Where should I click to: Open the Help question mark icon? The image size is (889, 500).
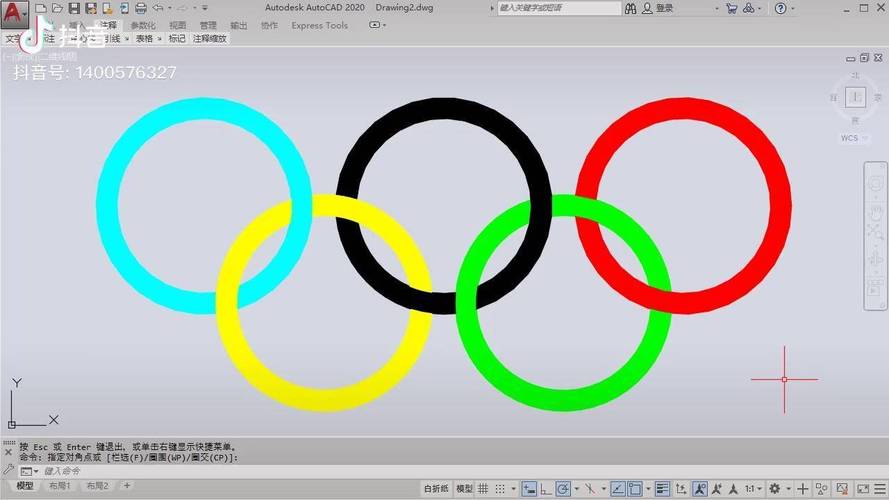781,9
